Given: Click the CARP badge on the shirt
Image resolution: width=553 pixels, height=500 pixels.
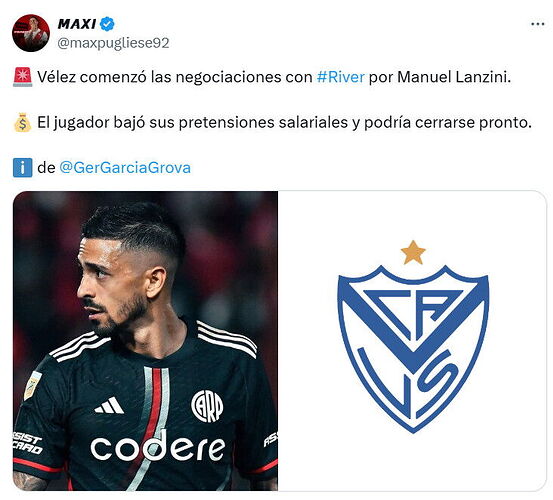Looking at the screenshot, I should (x=207, y=406).
